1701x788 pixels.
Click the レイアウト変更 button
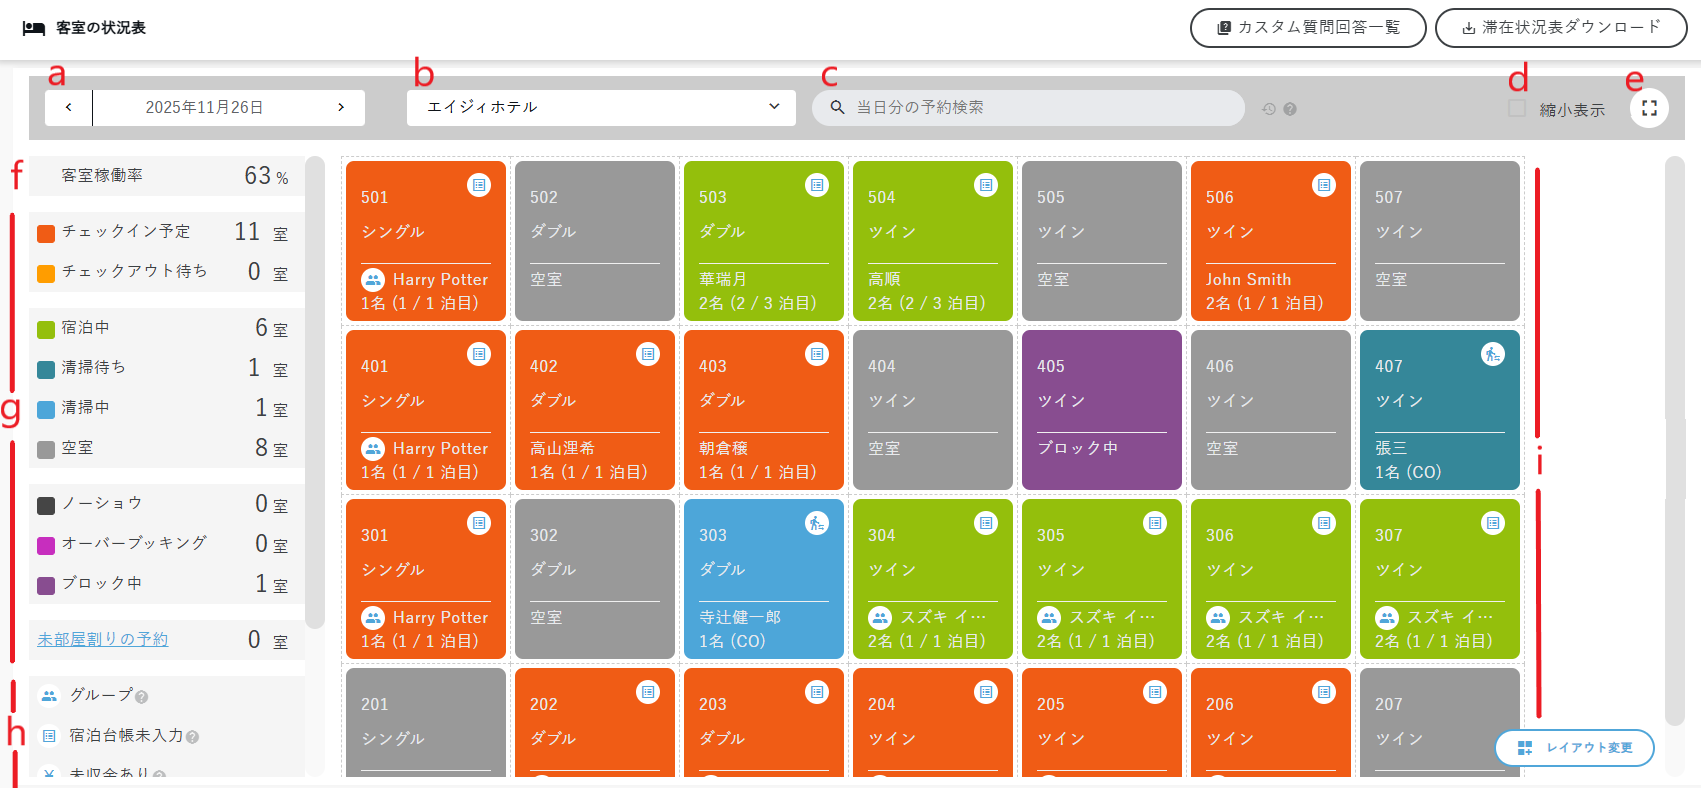1574,748
